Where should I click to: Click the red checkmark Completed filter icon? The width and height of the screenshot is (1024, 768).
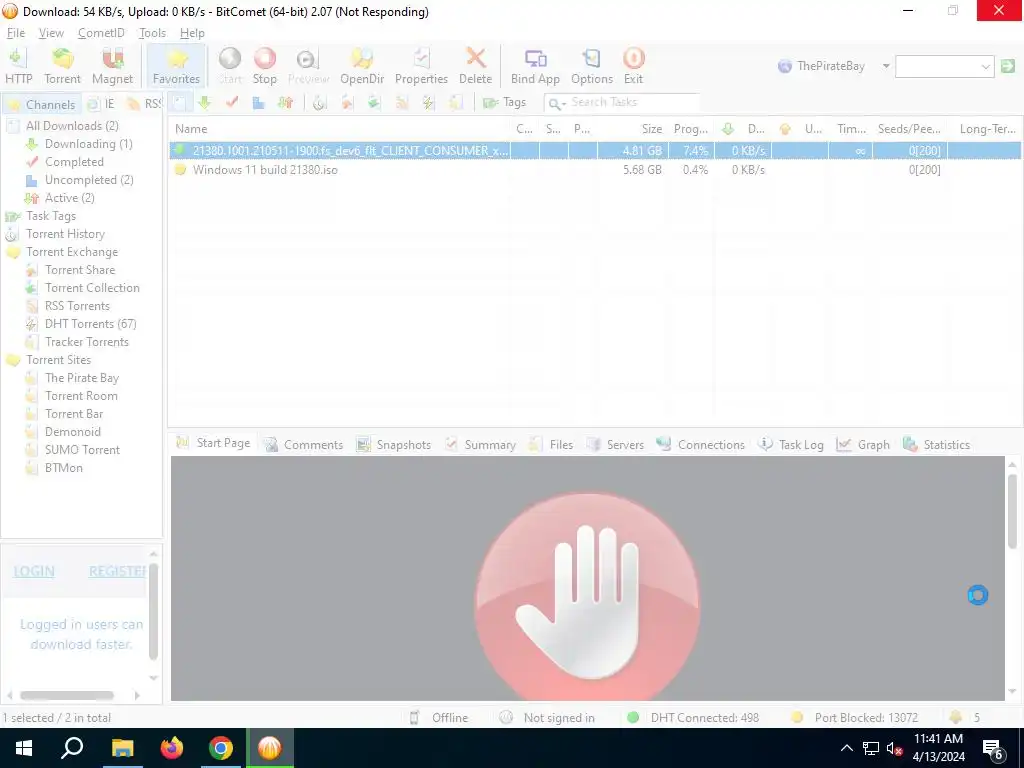232,103
